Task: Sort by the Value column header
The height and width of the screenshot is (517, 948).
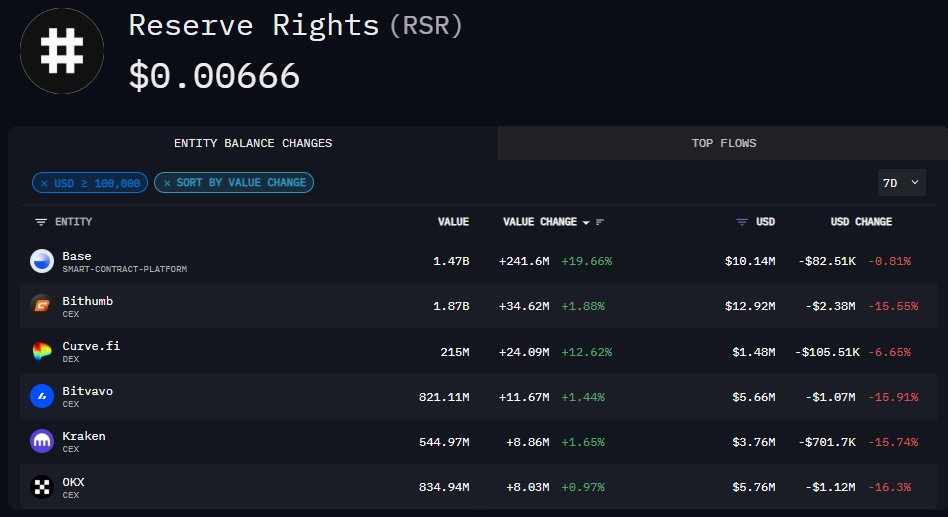Action: 453,222
